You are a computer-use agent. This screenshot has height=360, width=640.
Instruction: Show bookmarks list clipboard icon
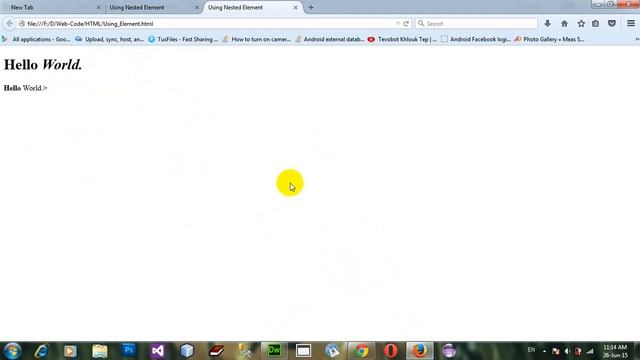pos(596,24)
